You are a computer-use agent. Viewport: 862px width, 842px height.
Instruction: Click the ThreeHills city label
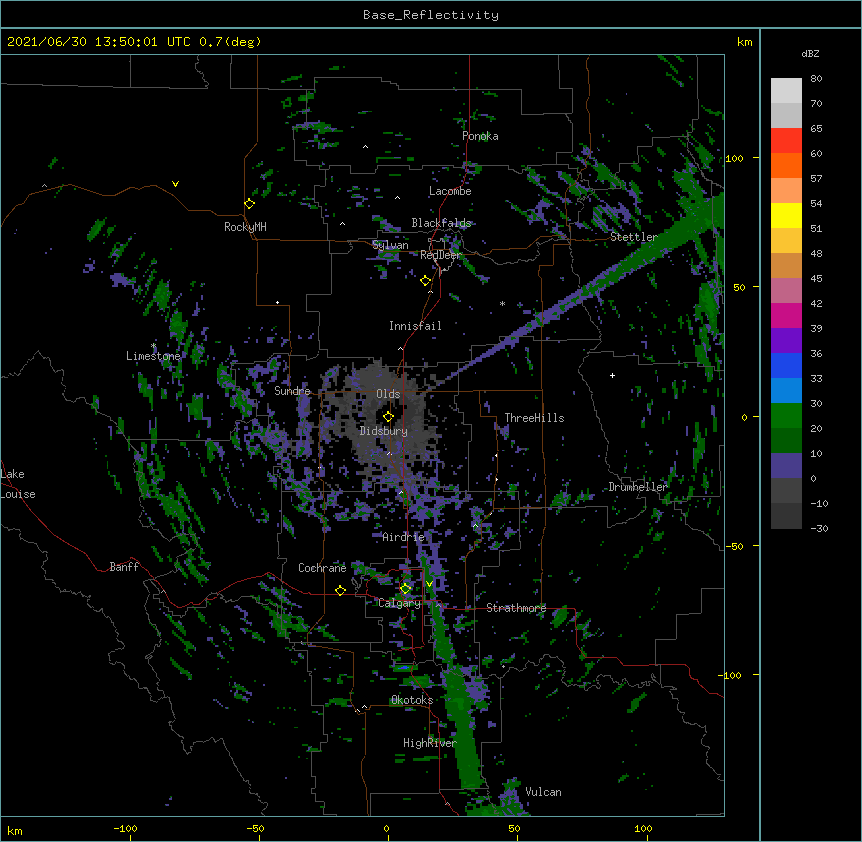[x=534, y=418]
